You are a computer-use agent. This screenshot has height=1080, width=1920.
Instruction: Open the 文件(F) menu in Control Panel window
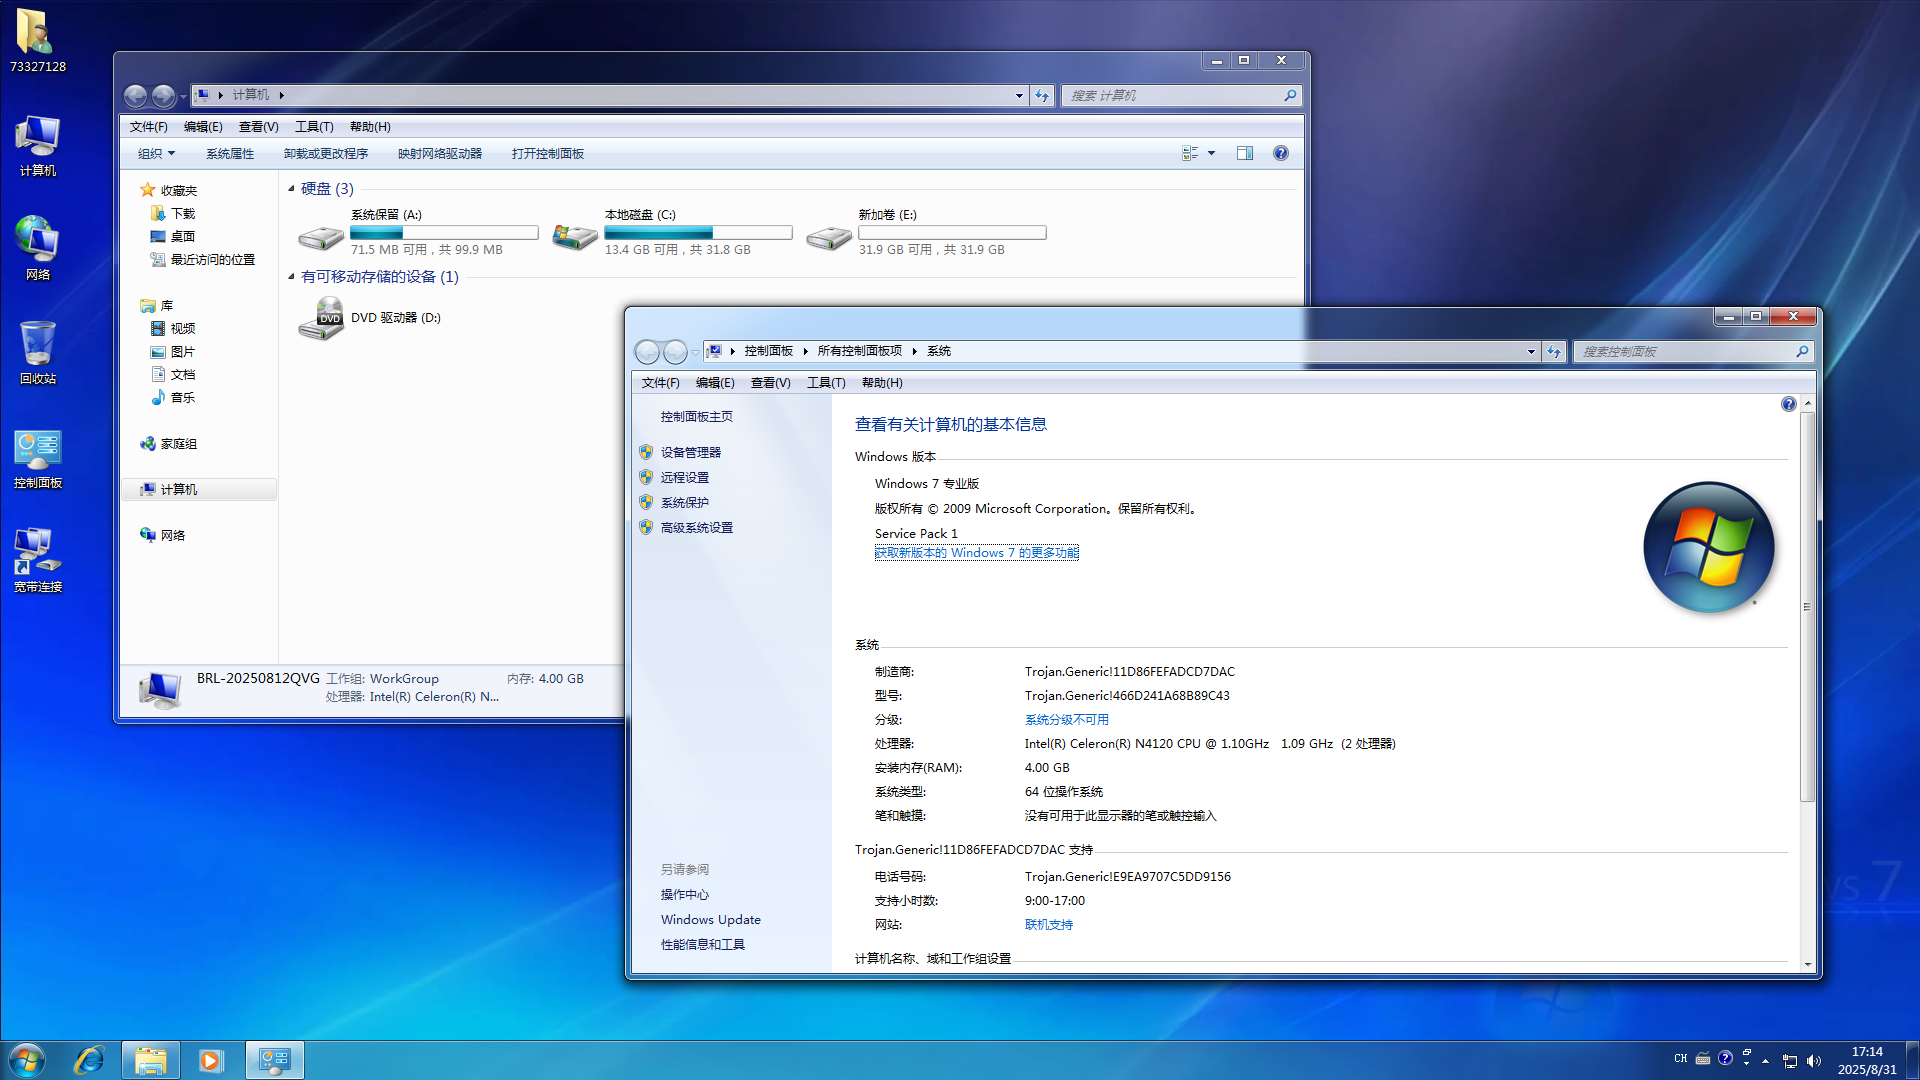[x=659, y=382]
